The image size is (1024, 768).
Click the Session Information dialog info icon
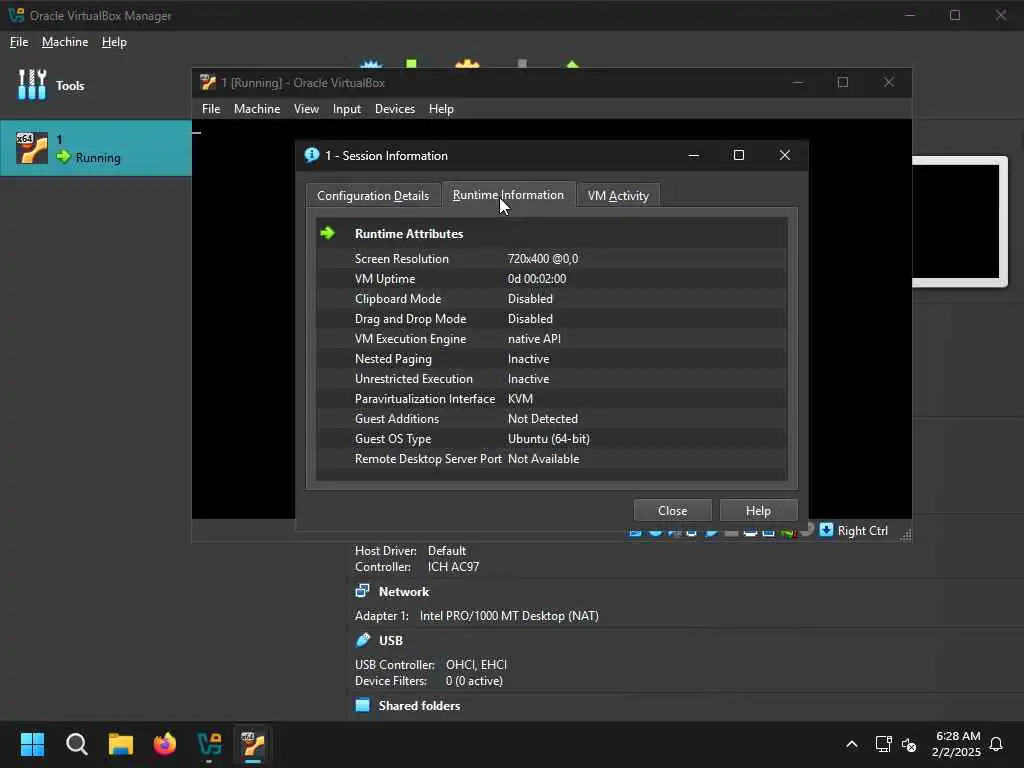click(312, 155)
